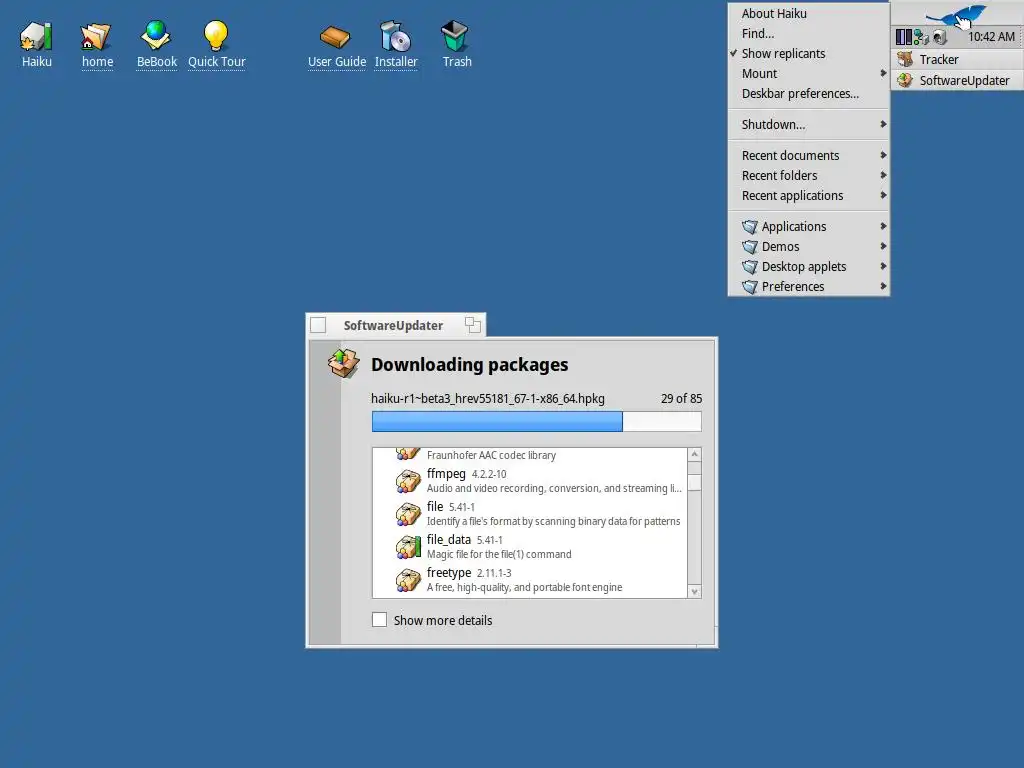Click the volume speaker tray icon
1024x768 pixels.
[x=940, y=37]
